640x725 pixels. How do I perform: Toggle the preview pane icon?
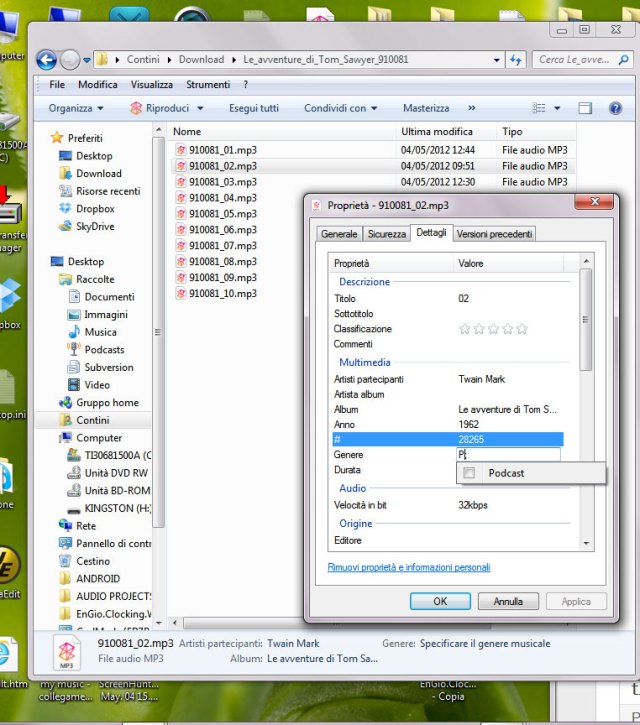point(586,108)
